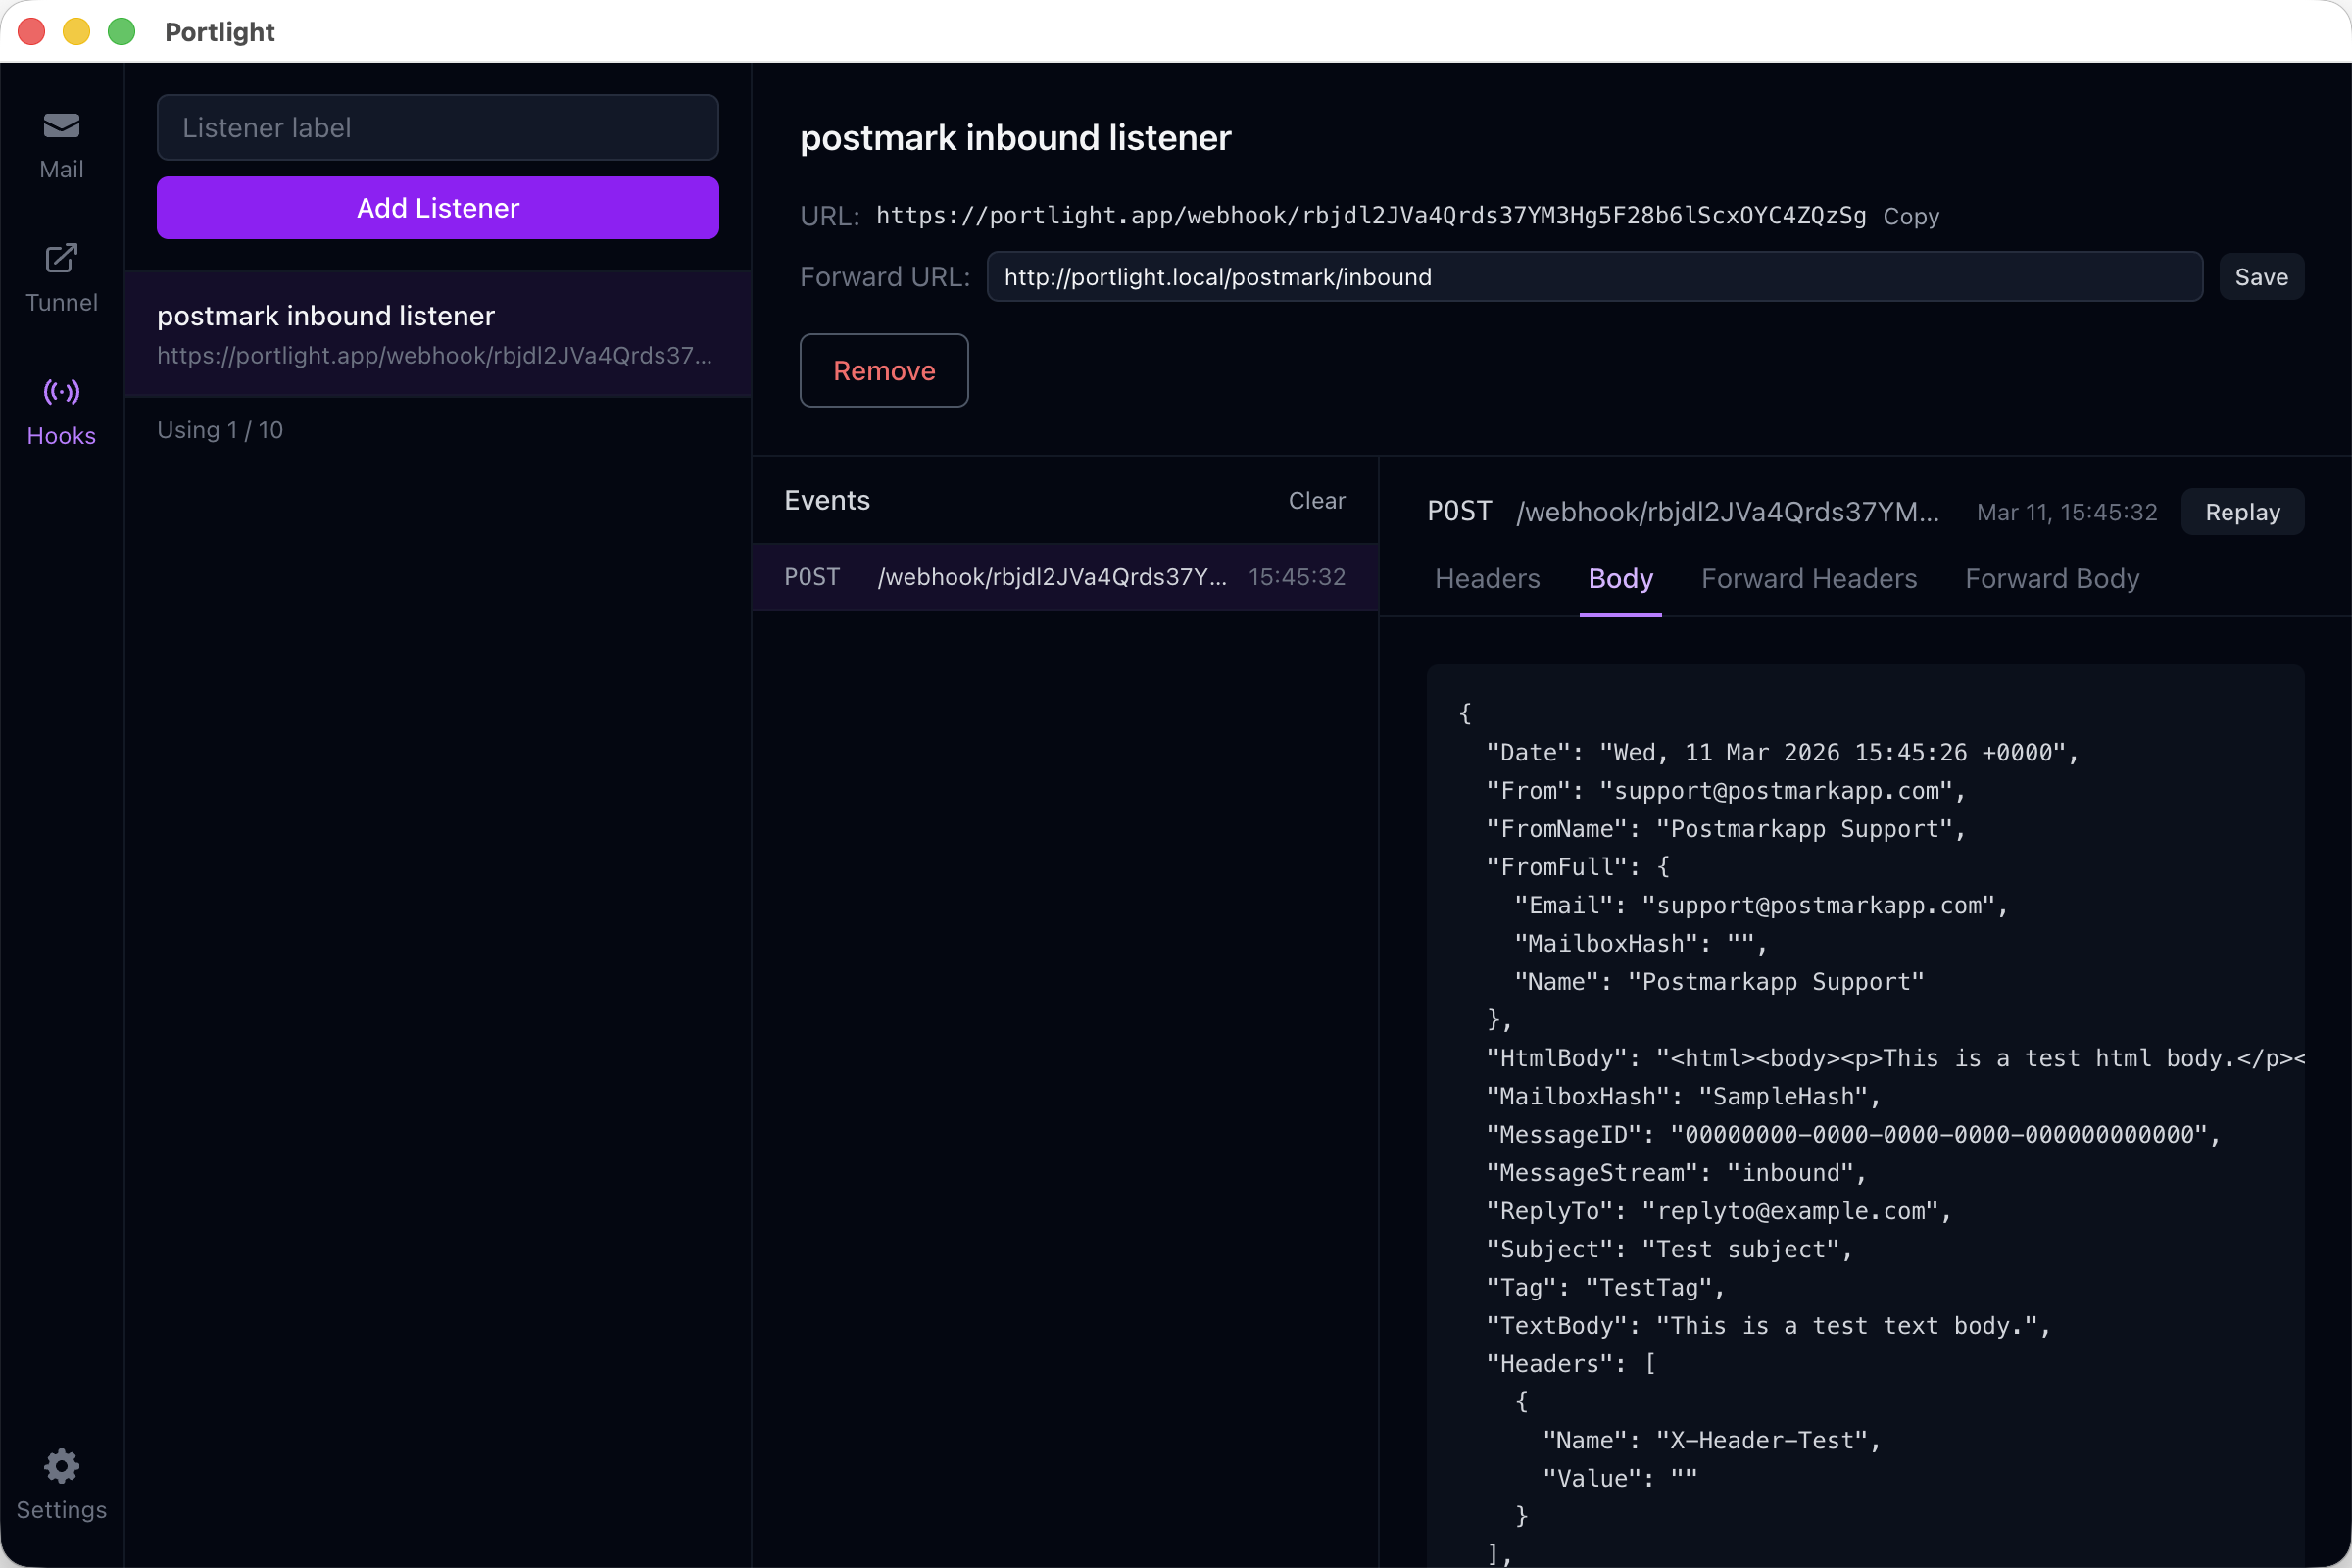Remove the postmark inbound listener
The image size is (2352, 1568).
pyautogui.click(x=883, y=371)
